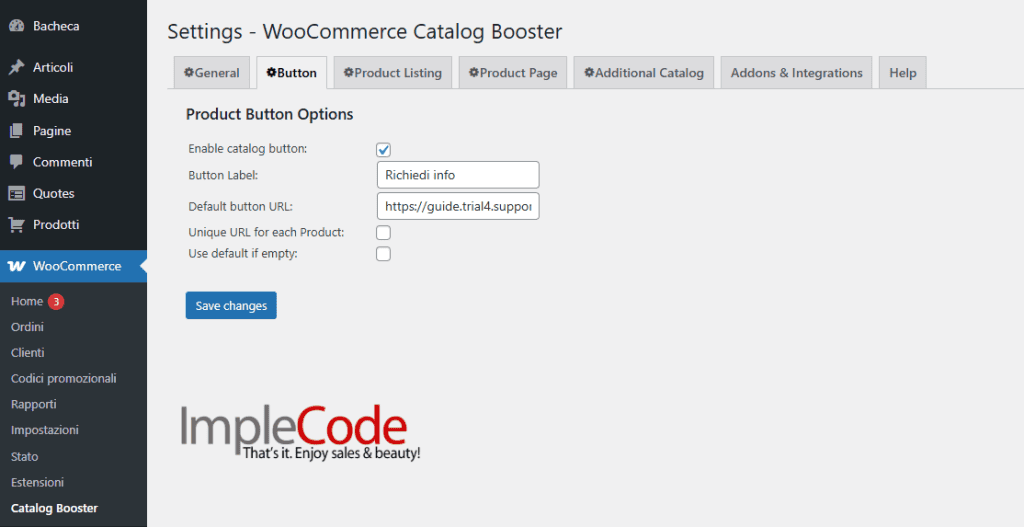This screenshot has width=1024, height=527.
Task: Open Codici promozionali submenu
Action: click(x=63, y=378)
